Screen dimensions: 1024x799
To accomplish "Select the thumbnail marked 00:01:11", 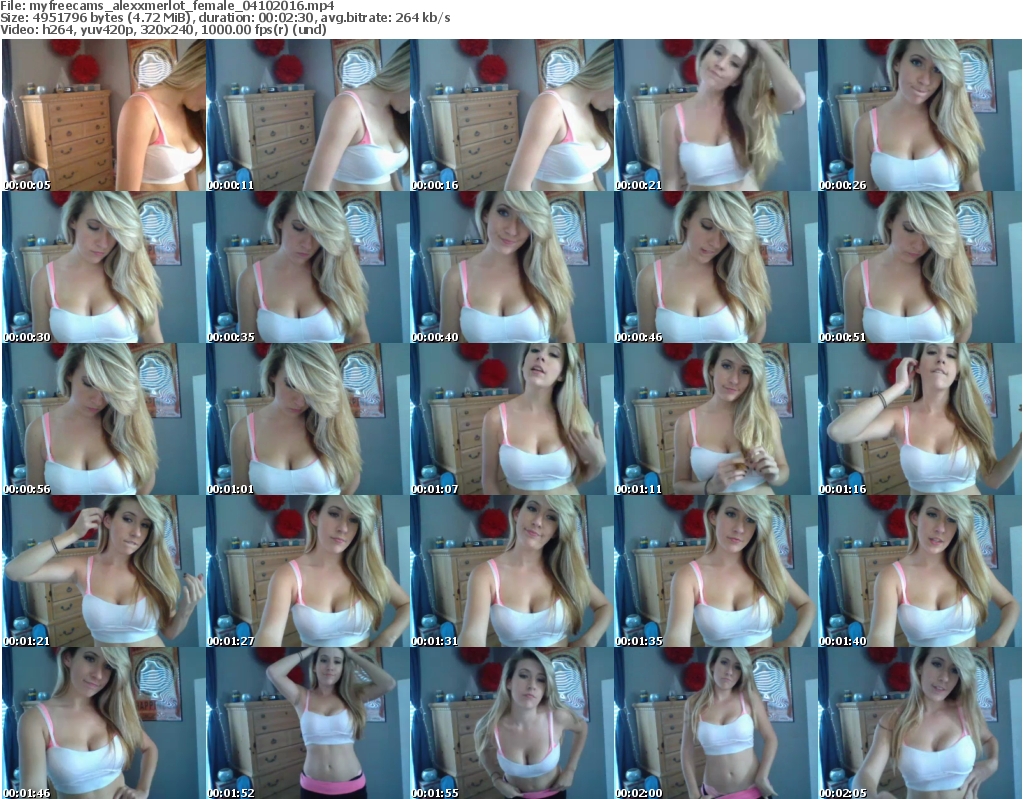I will point(715,419).
